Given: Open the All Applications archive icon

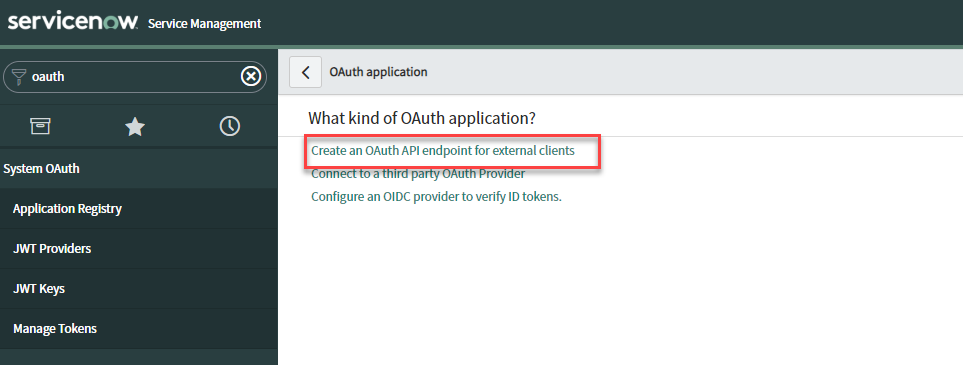Looking at the screenshot, I should (41, 126).
